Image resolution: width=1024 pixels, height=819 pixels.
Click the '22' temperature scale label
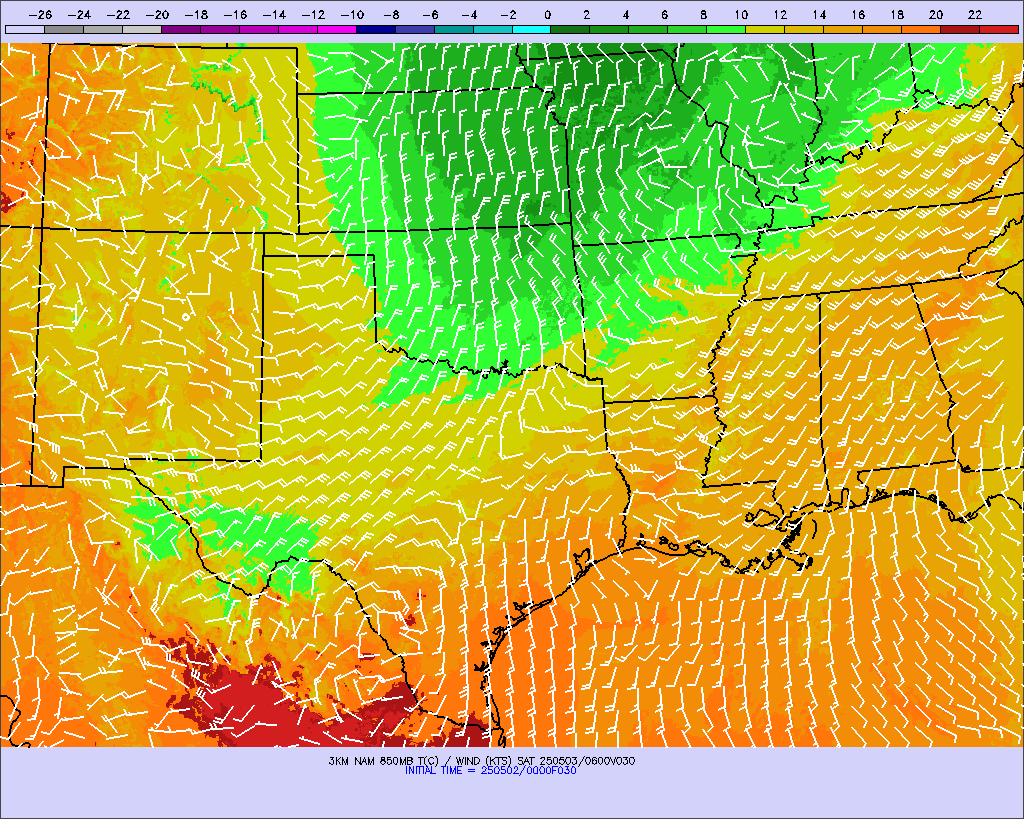975,14
